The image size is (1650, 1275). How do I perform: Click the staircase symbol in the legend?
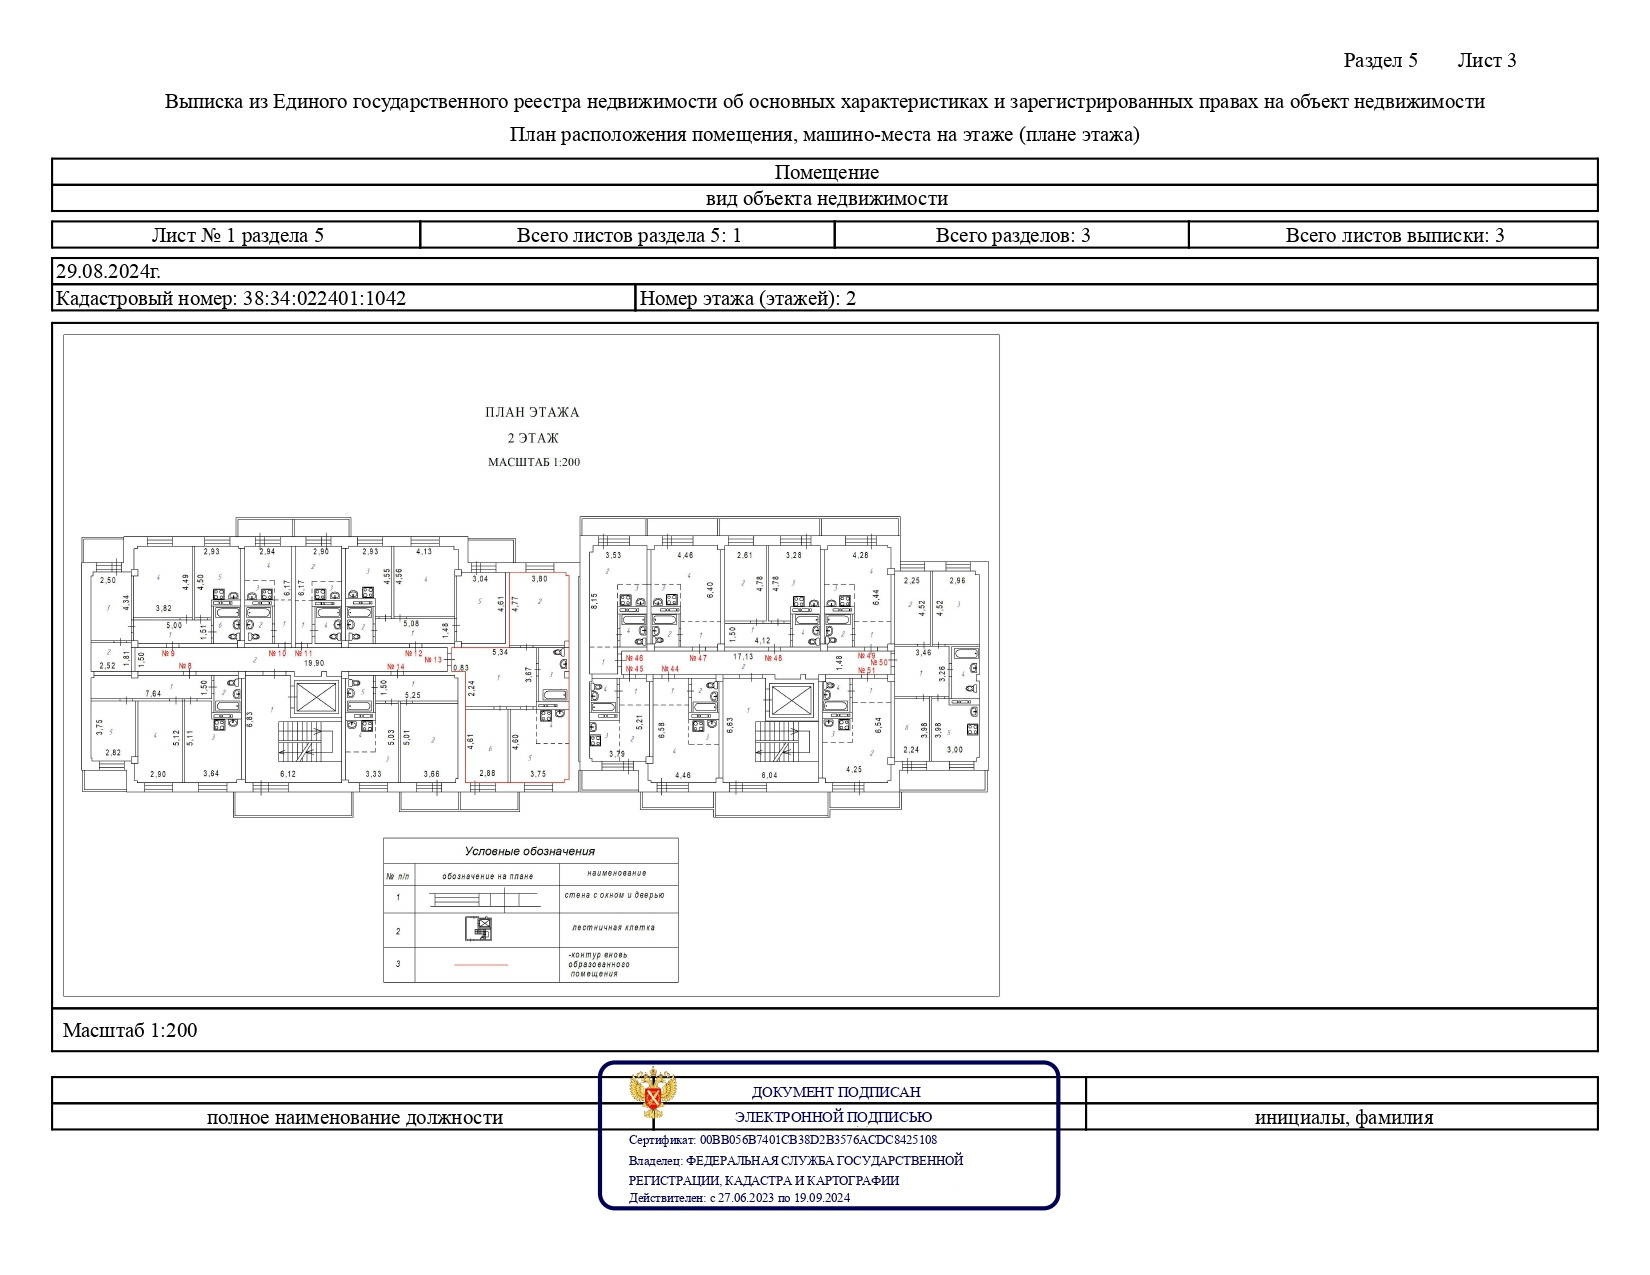pyautogui.click(x=479, y=929)
